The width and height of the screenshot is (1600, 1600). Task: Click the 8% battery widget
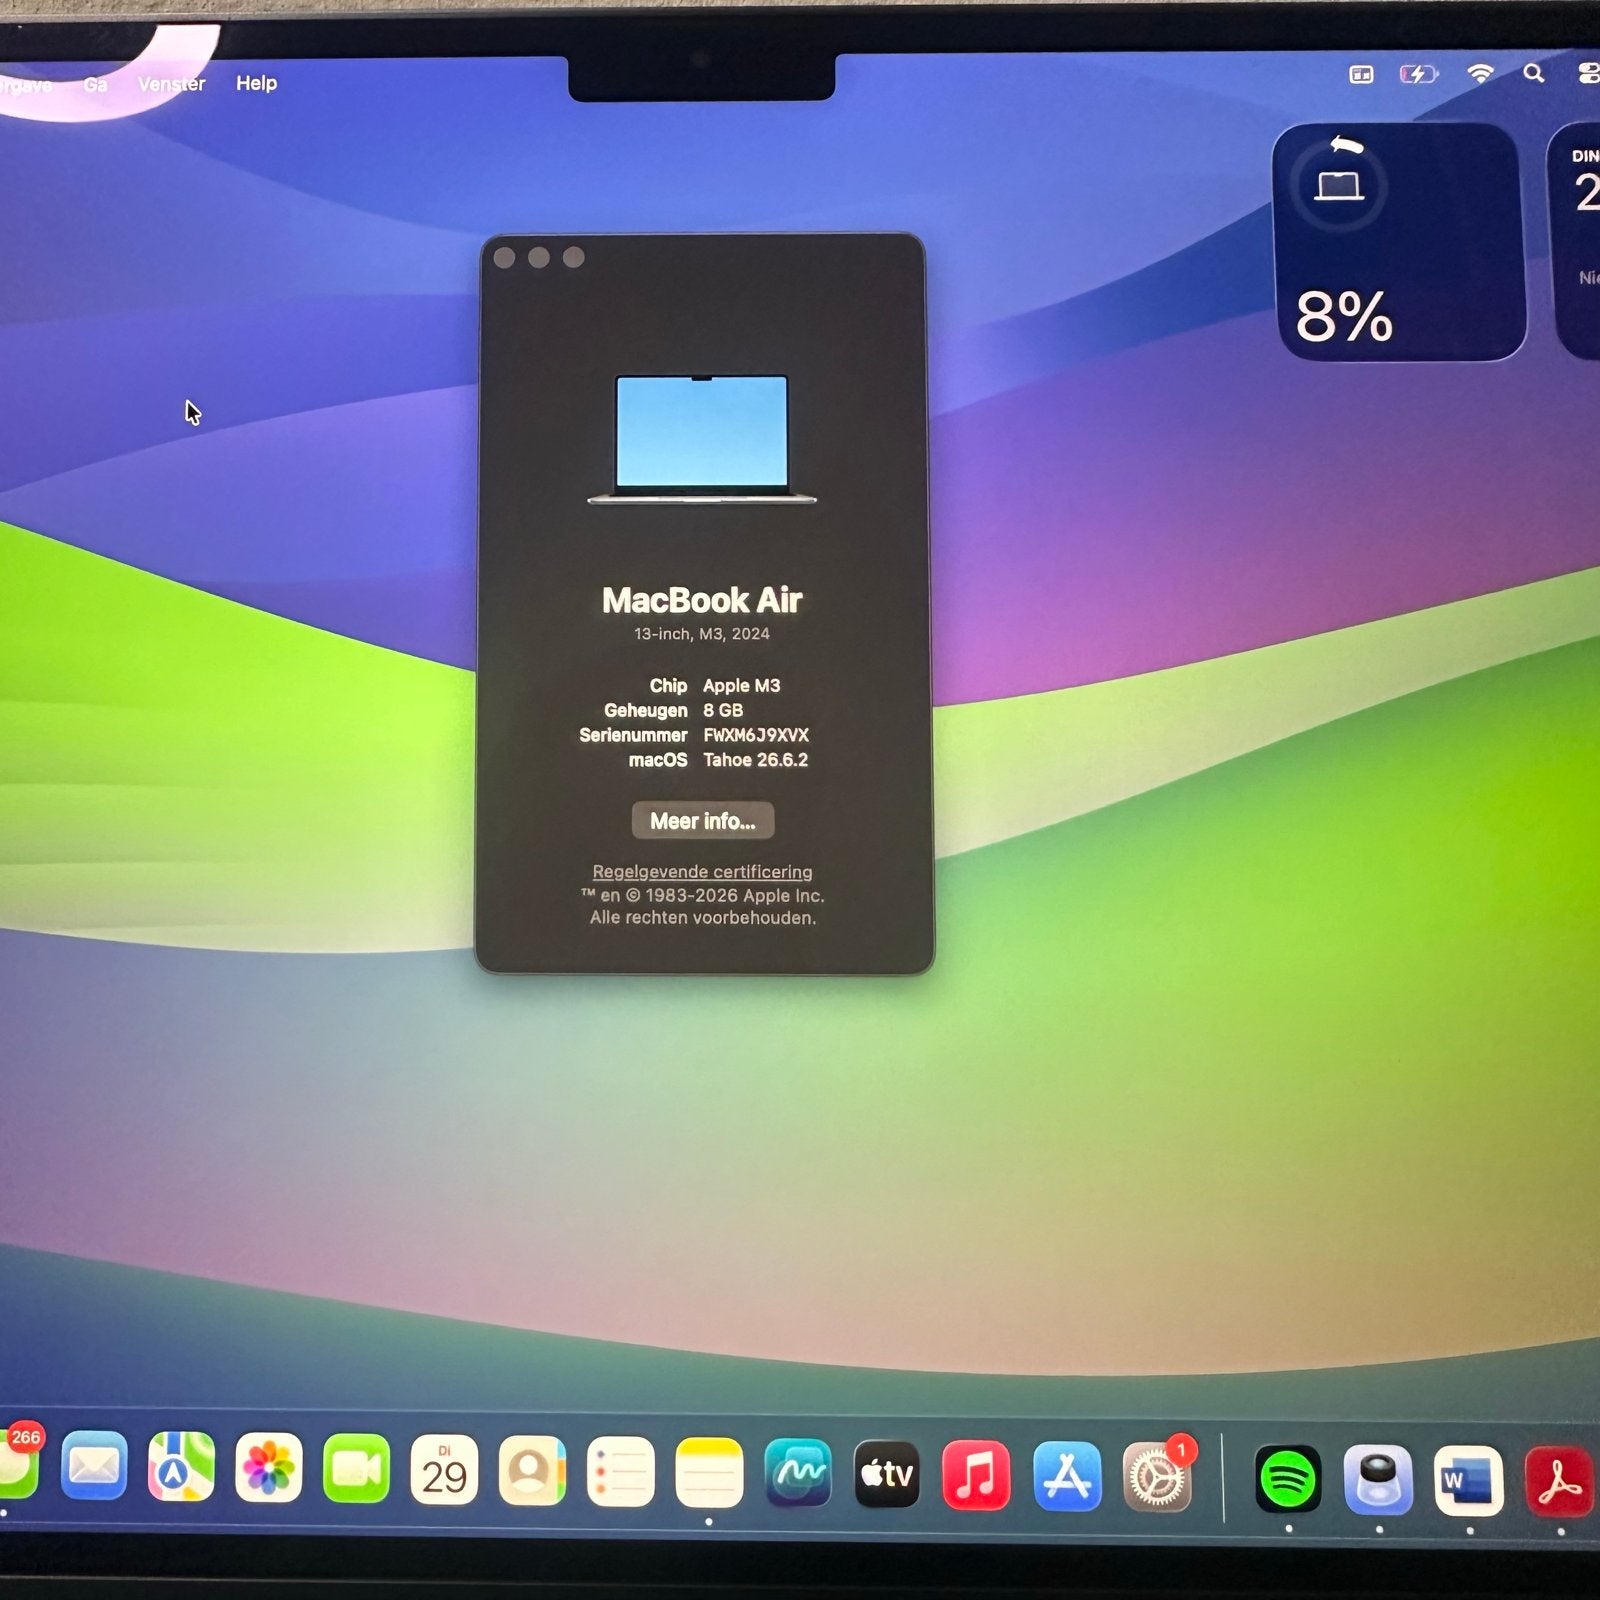coord(1400,242)
